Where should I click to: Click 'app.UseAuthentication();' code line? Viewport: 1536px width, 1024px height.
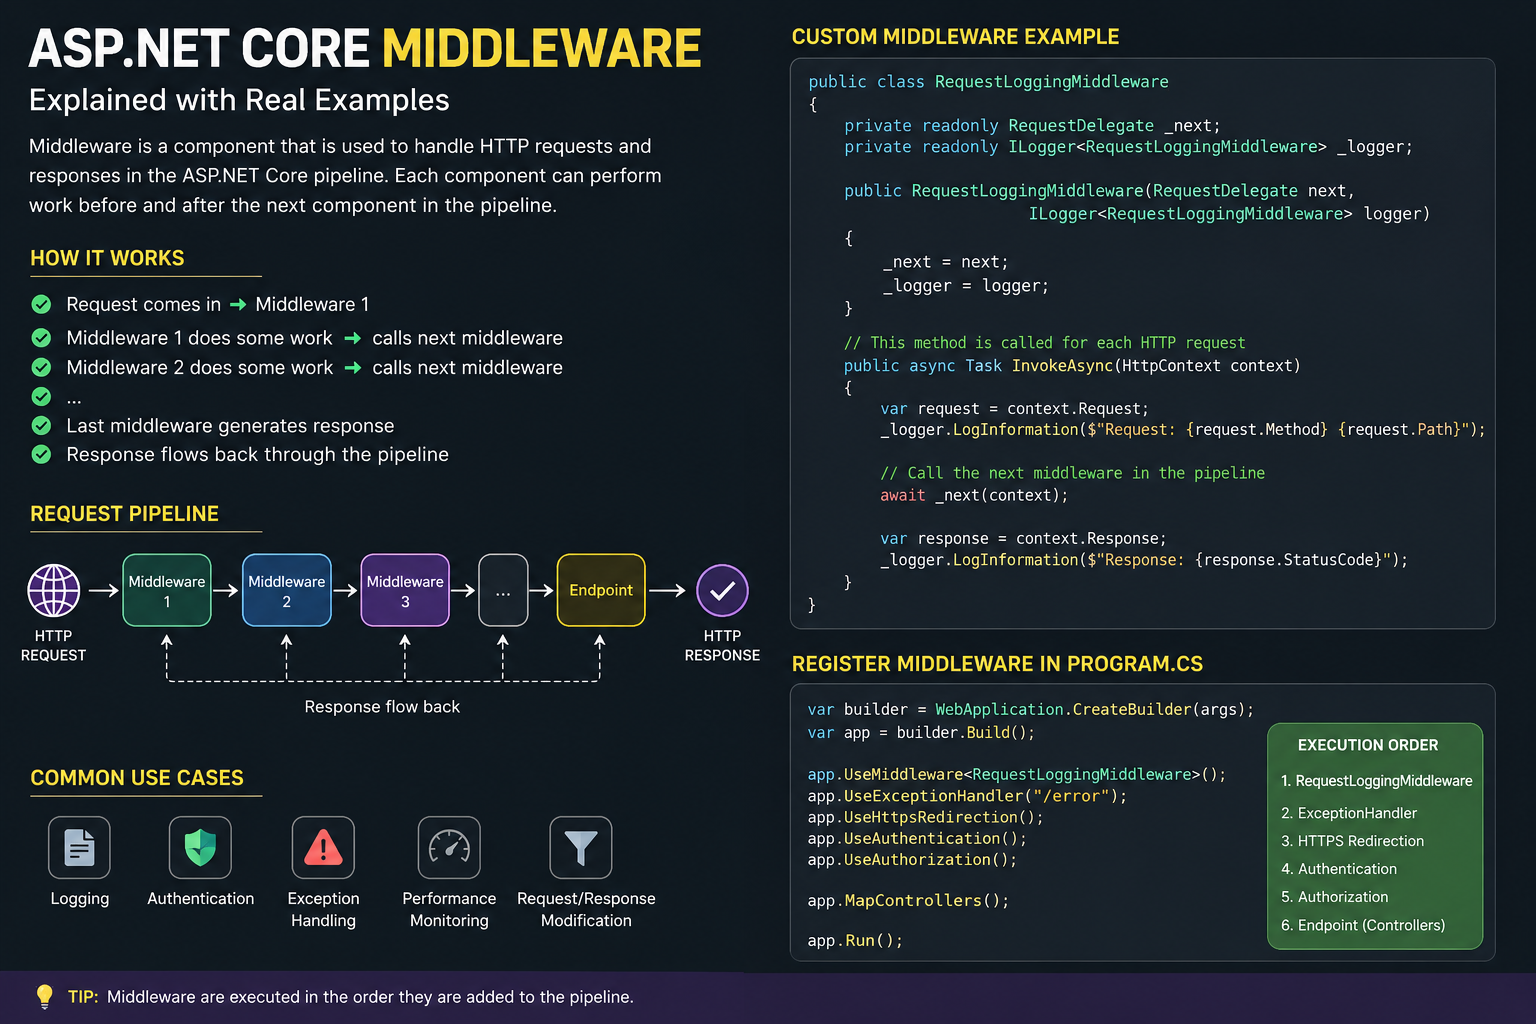pyautogui.click(x=917, y=839)
